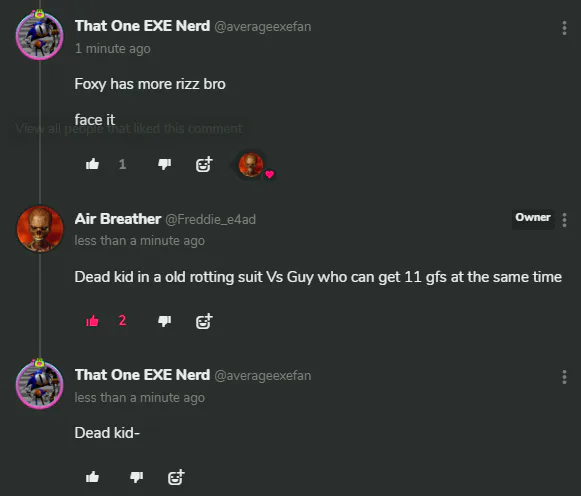Open 'That One EXE Nerd' name on last reply
This screenshot has height=496, width=581.
click(142, 375)
